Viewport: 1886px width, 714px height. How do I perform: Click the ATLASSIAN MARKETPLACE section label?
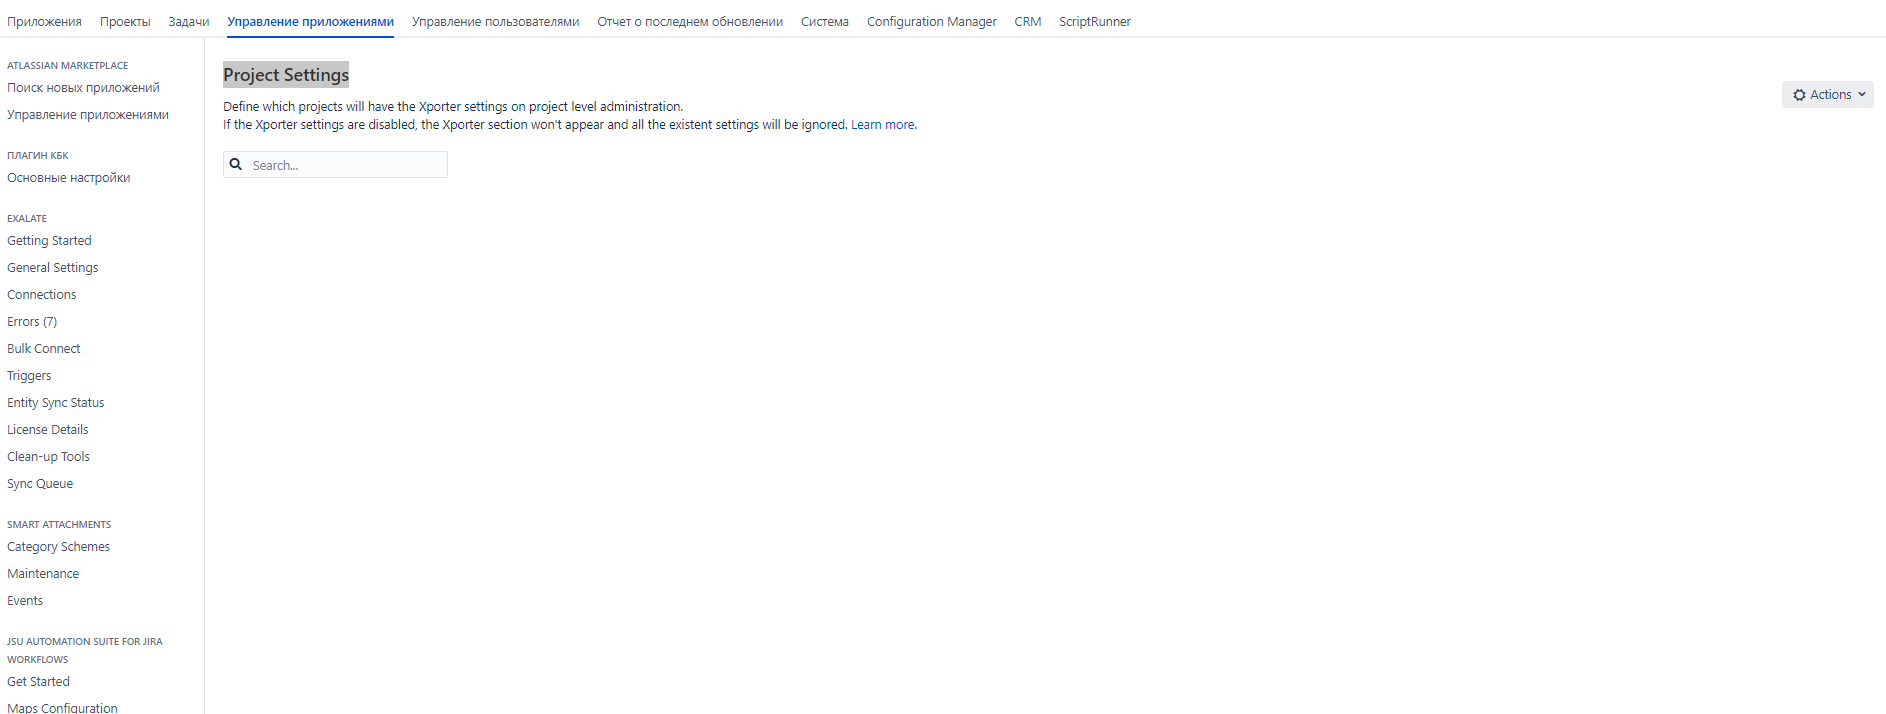(x=68, y=66)
